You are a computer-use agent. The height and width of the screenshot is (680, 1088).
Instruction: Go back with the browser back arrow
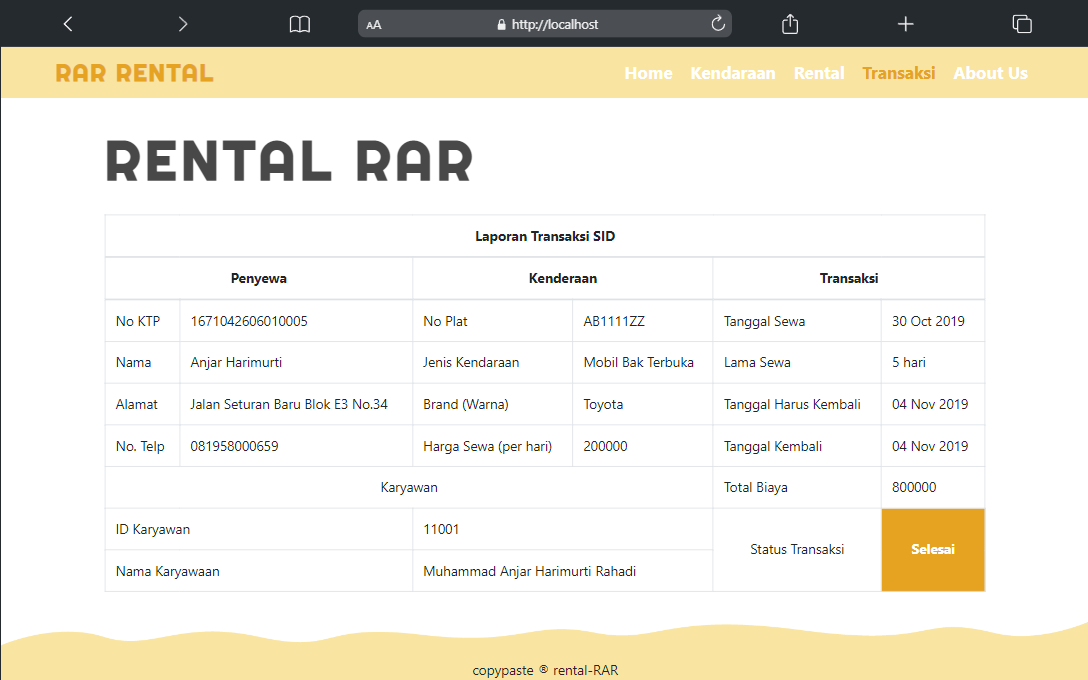[67, 24]
